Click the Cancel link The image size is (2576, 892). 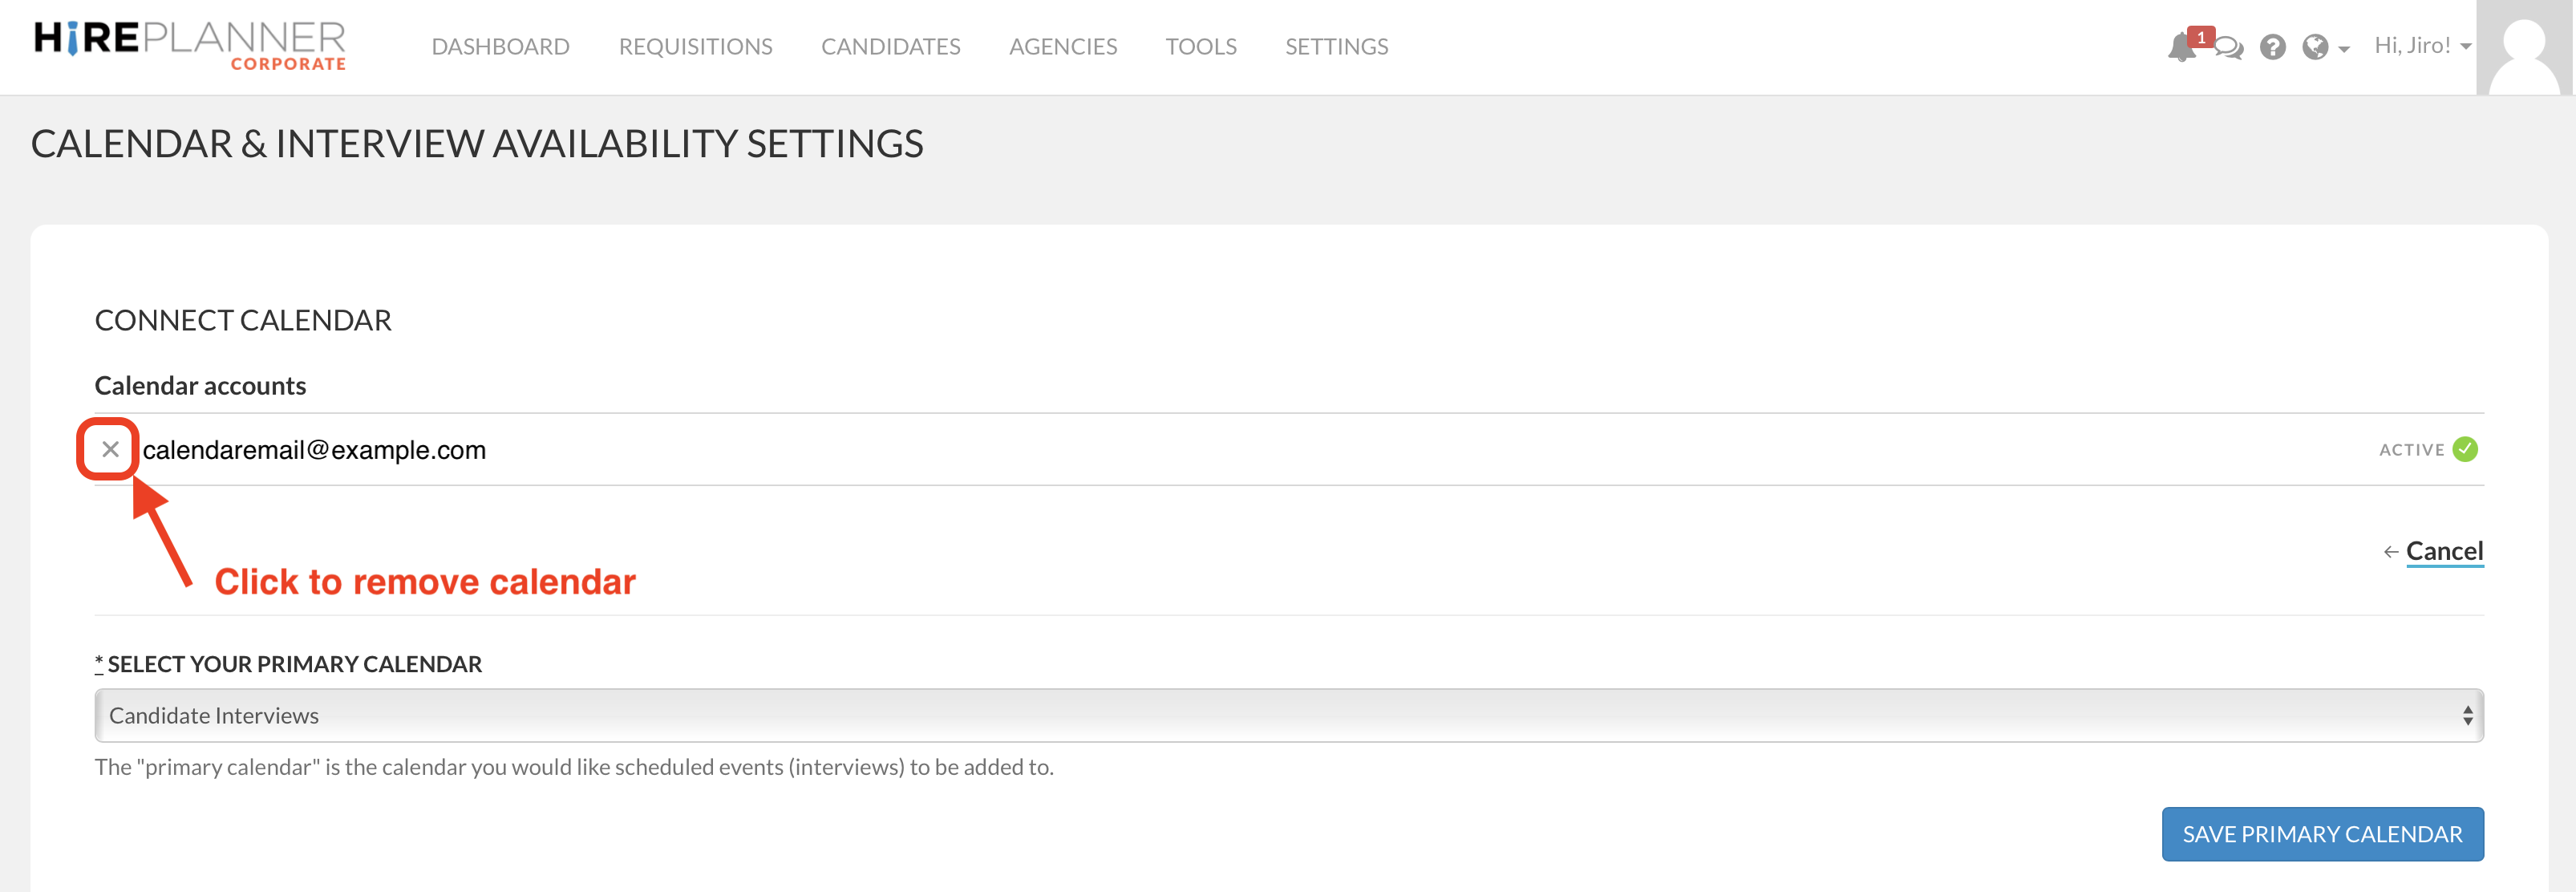point(2443,551)
